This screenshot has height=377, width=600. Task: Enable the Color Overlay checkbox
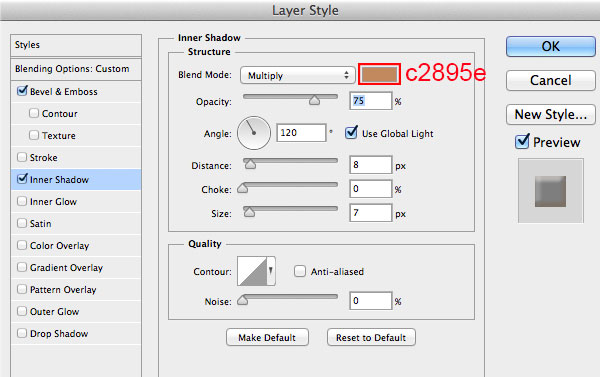pyautogui.click(x=22, y=245)
